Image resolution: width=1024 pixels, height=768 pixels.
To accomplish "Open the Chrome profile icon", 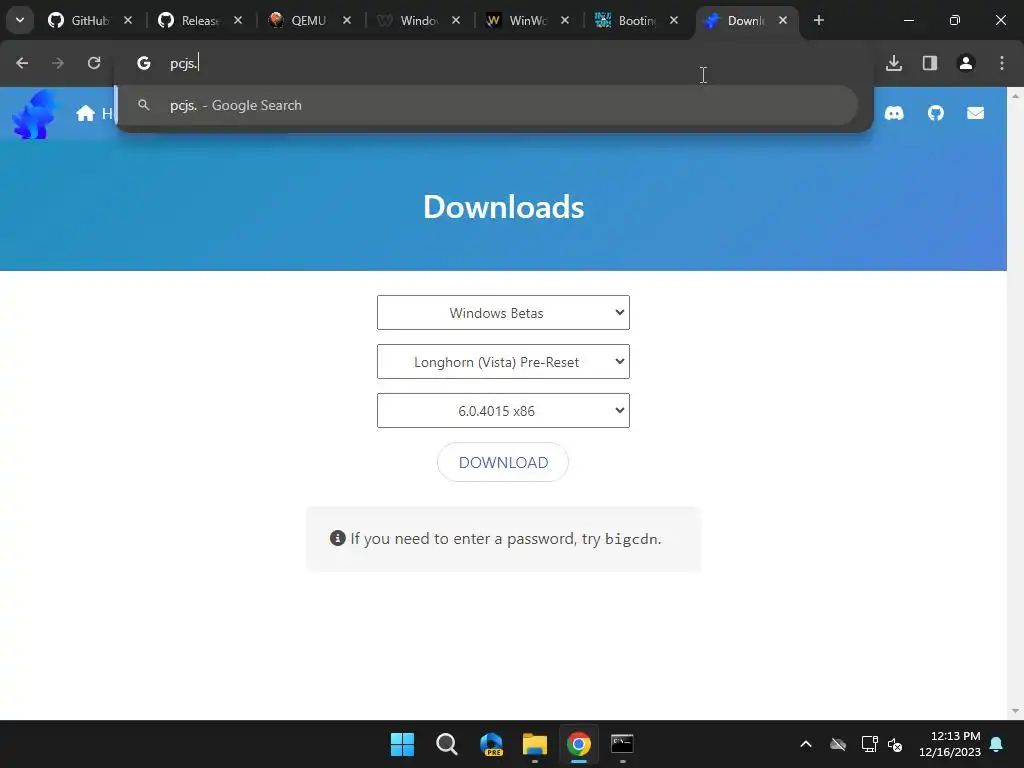I will pyautogui.click(x=966, y=63).
